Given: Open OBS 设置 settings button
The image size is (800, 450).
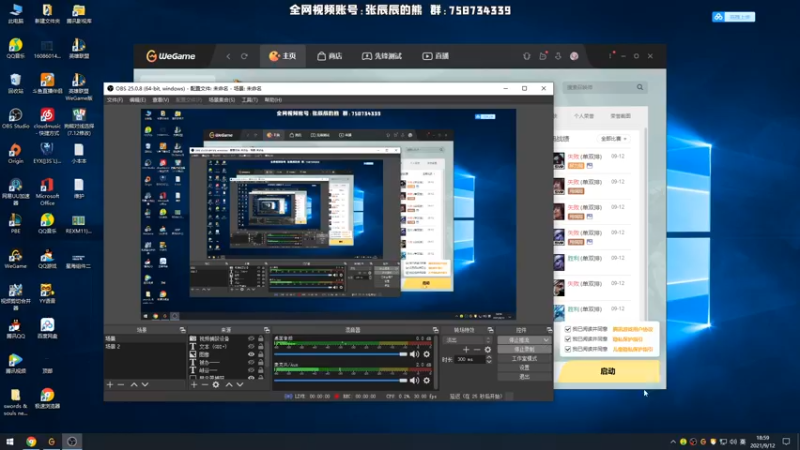Looking at the screenshot, I should point(524,368).
